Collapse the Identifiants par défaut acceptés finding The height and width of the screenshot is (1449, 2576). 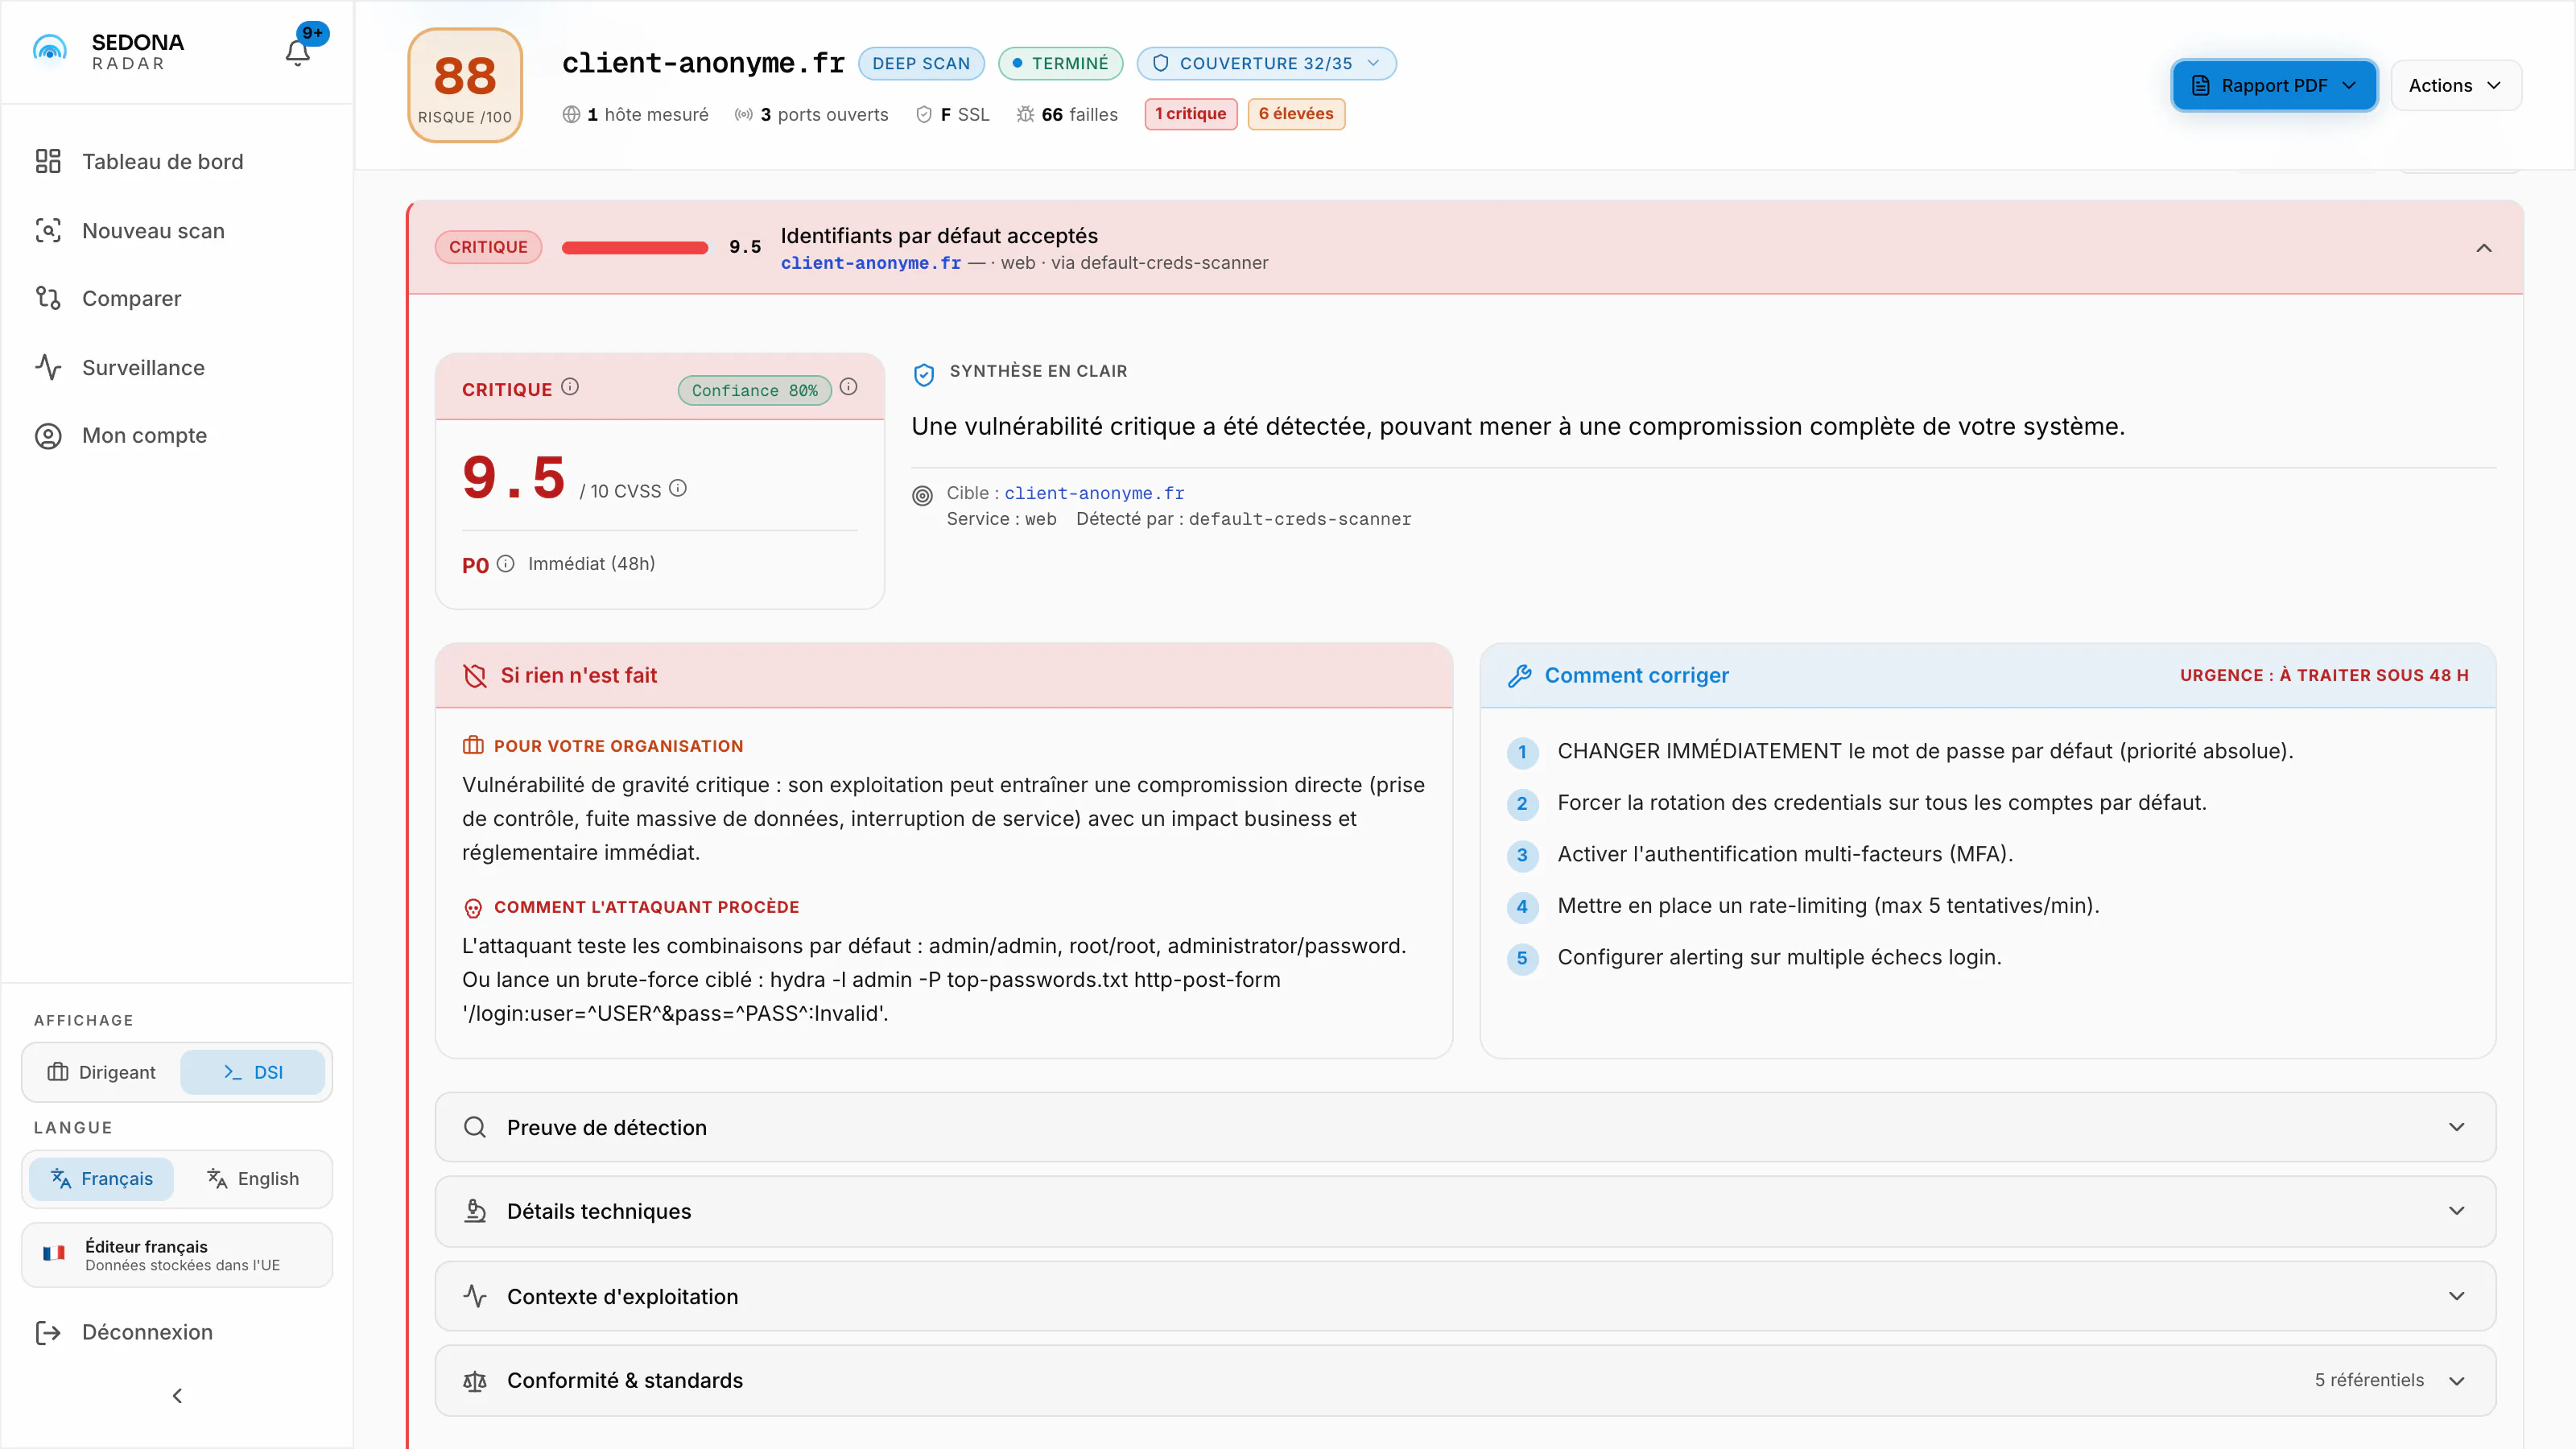(x=2483, y=248)
